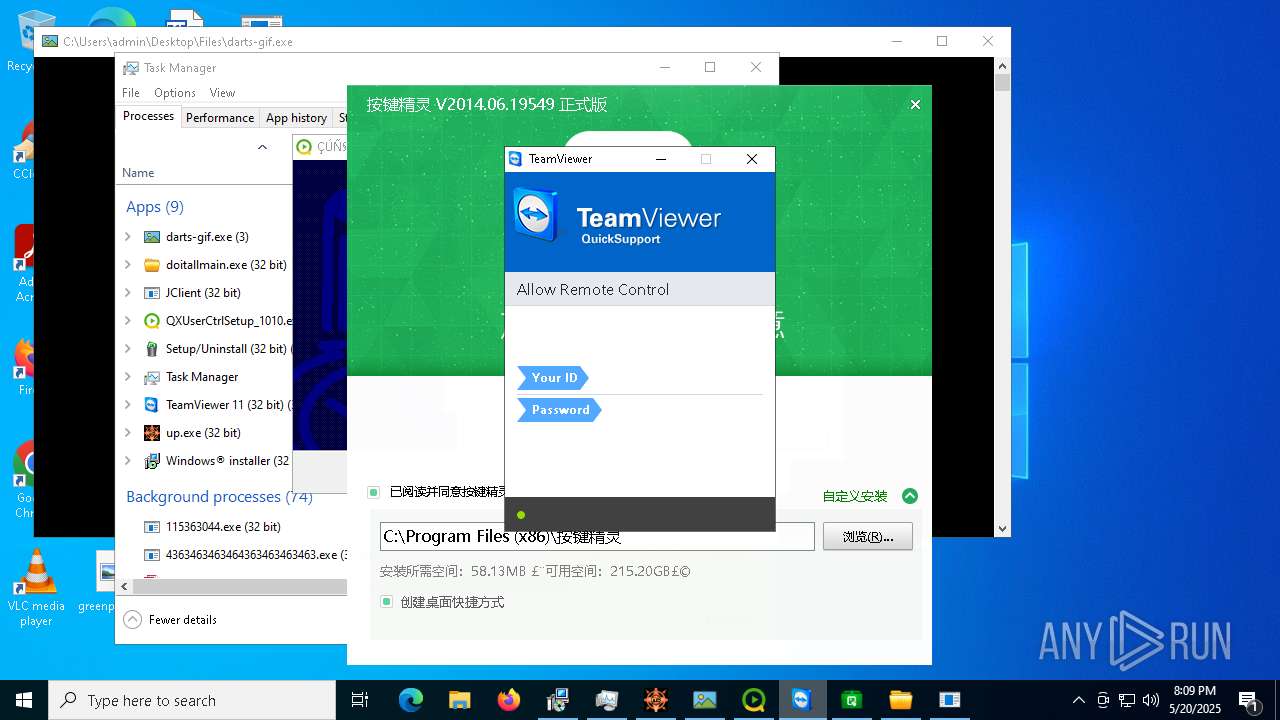The image size is (1280, 720).
Task: Click Setup/Uninstall process icon in Task Manager
Action: (x=152, y=349)
